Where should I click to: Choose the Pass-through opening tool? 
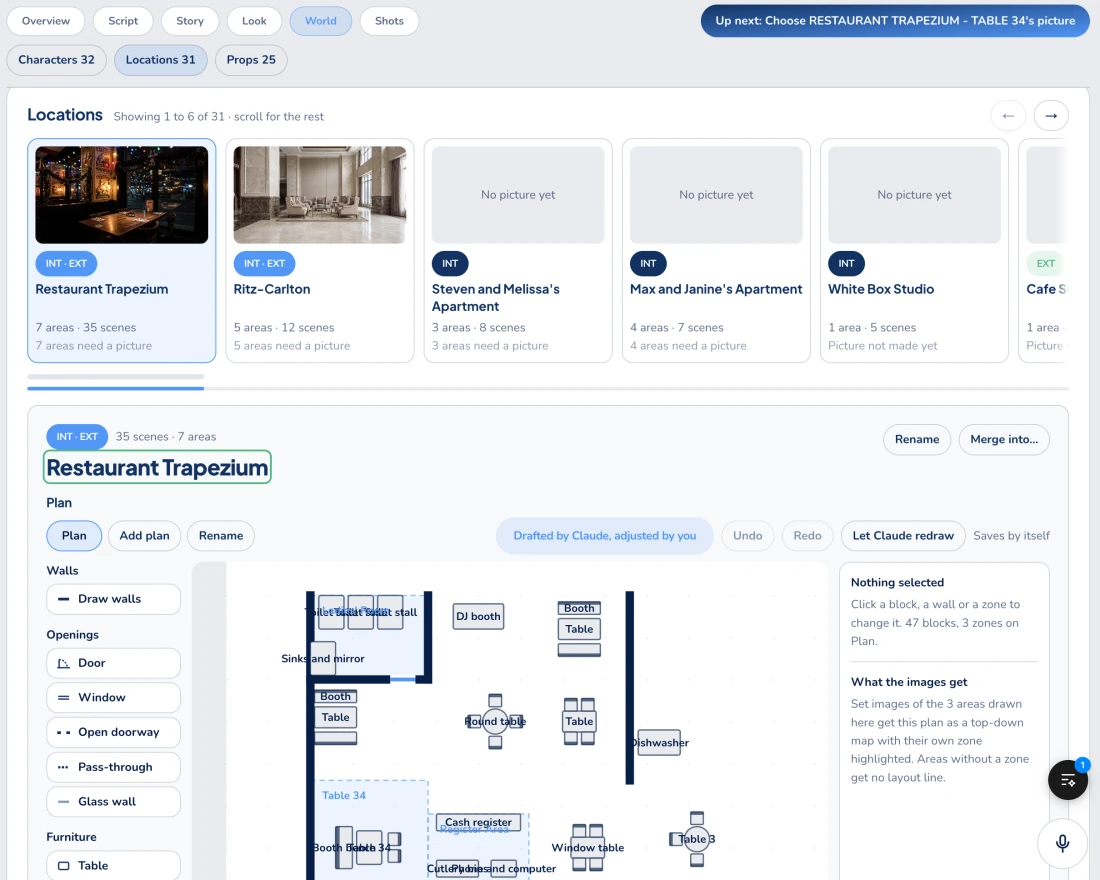(x=113, y=767)
